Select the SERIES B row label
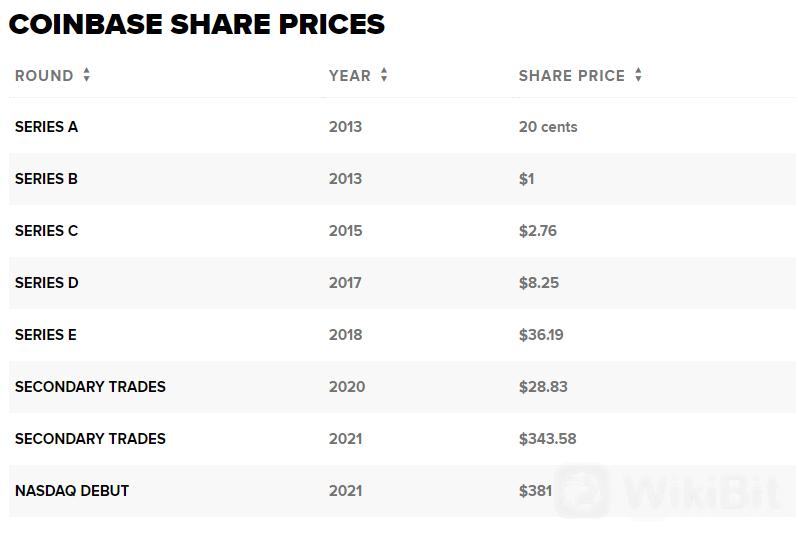Image resolution: width=798 pixels, height=539 pixels. point(46,179)
